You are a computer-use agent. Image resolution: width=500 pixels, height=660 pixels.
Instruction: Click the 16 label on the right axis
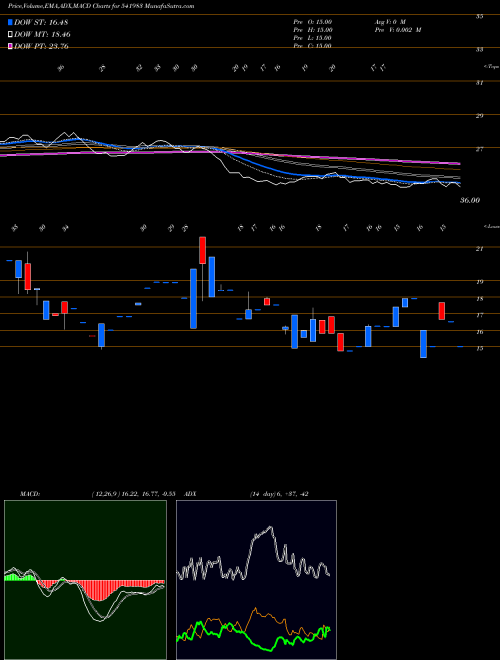coord(479,332)
